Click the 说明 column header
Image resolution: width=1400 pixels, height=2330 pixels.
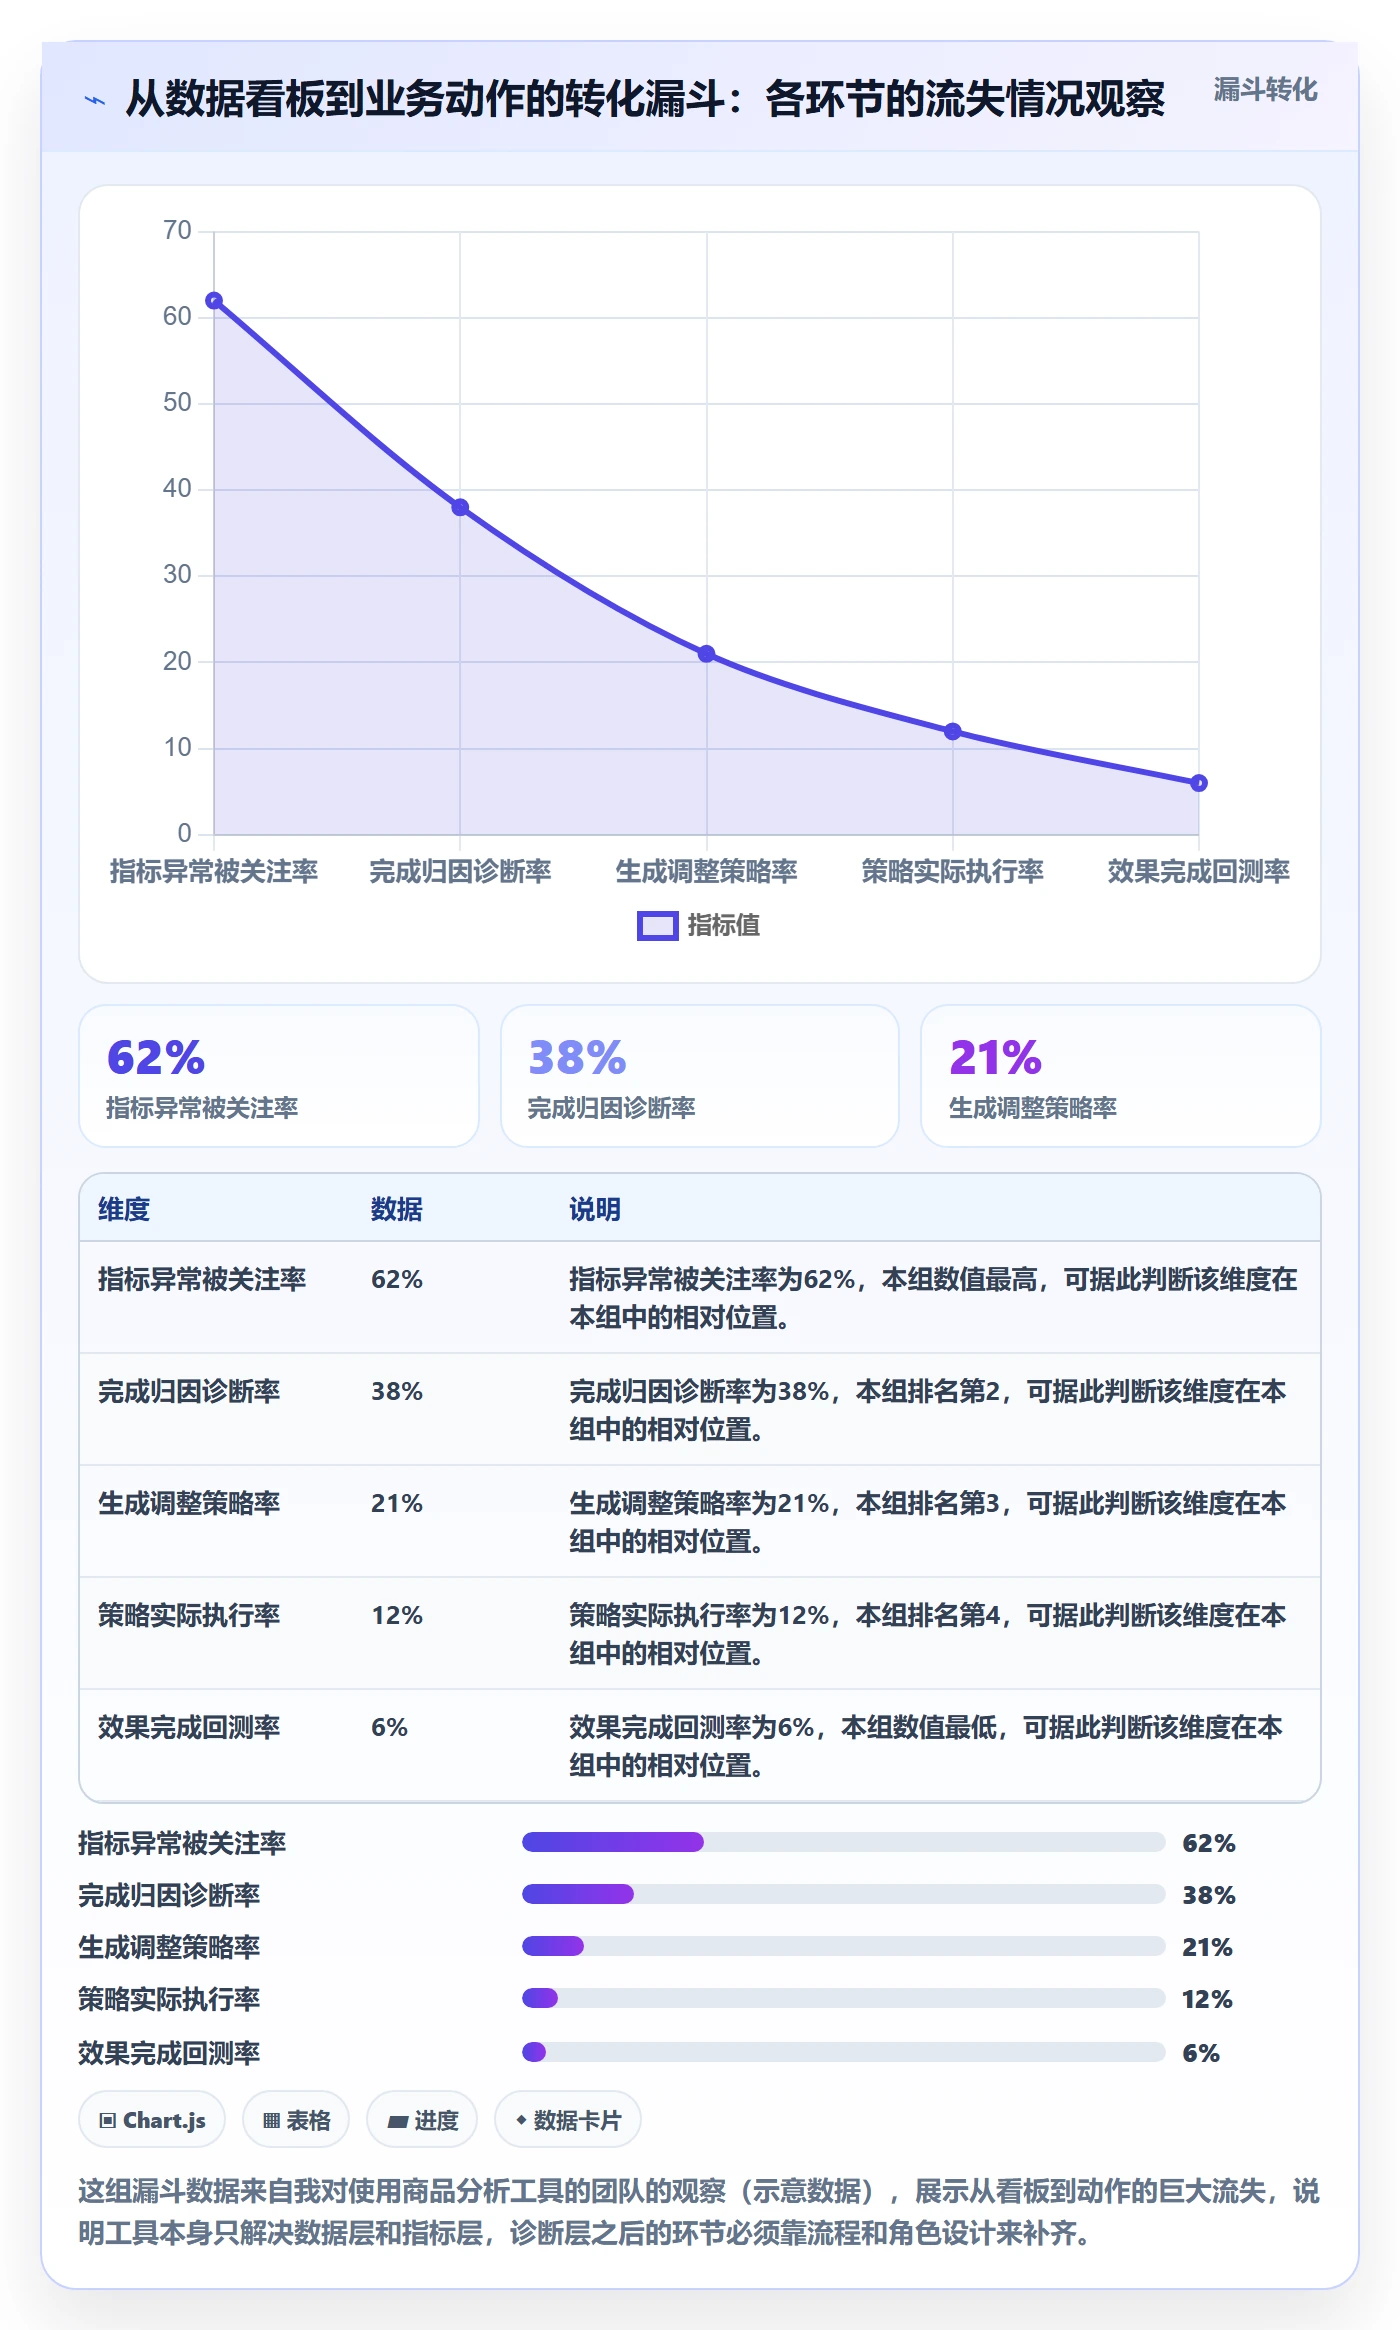coord(595,1210)
